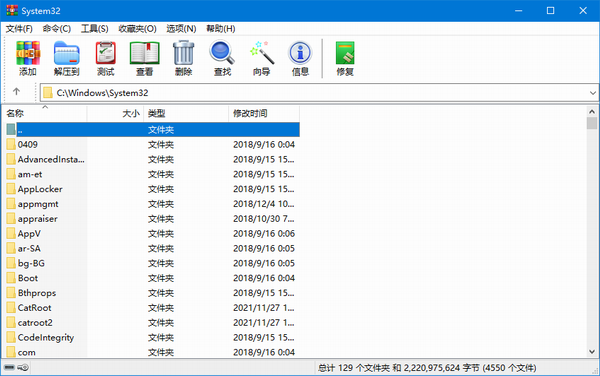Click the vertical scrollbar thumb

592,123
